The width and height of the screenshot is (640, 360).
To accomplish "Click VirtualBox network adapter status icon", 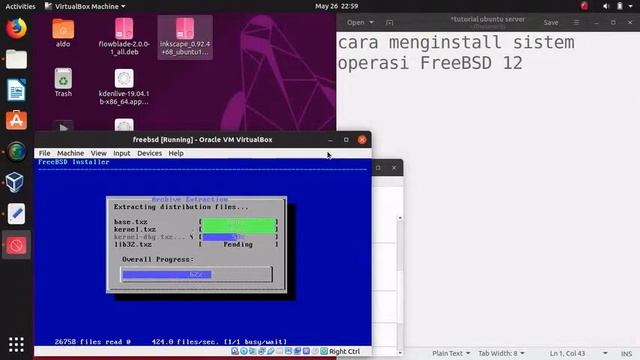I will tap(262, 351).
